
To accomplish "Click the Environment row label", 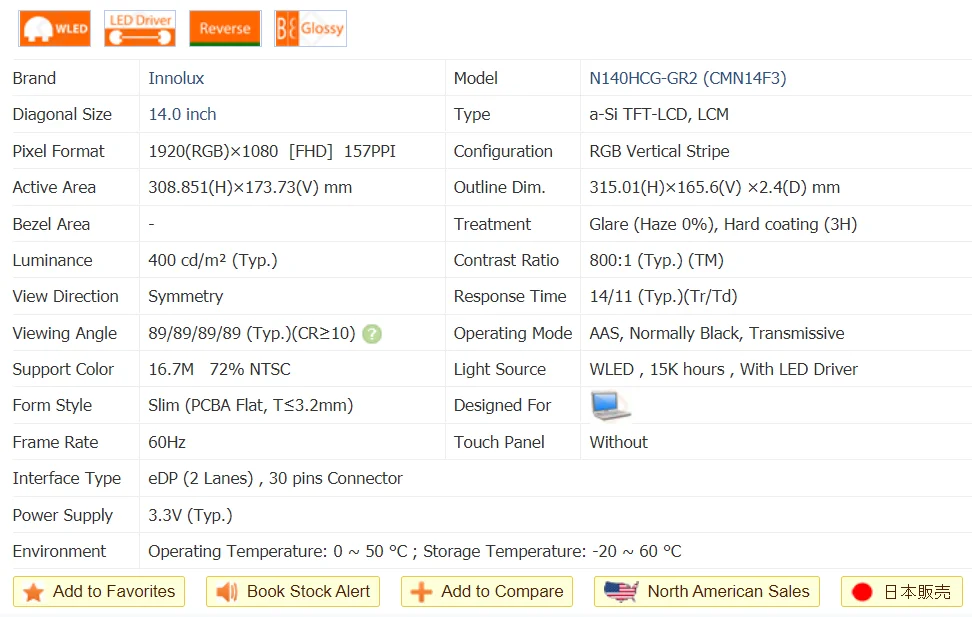I will [x=59, y=551].
